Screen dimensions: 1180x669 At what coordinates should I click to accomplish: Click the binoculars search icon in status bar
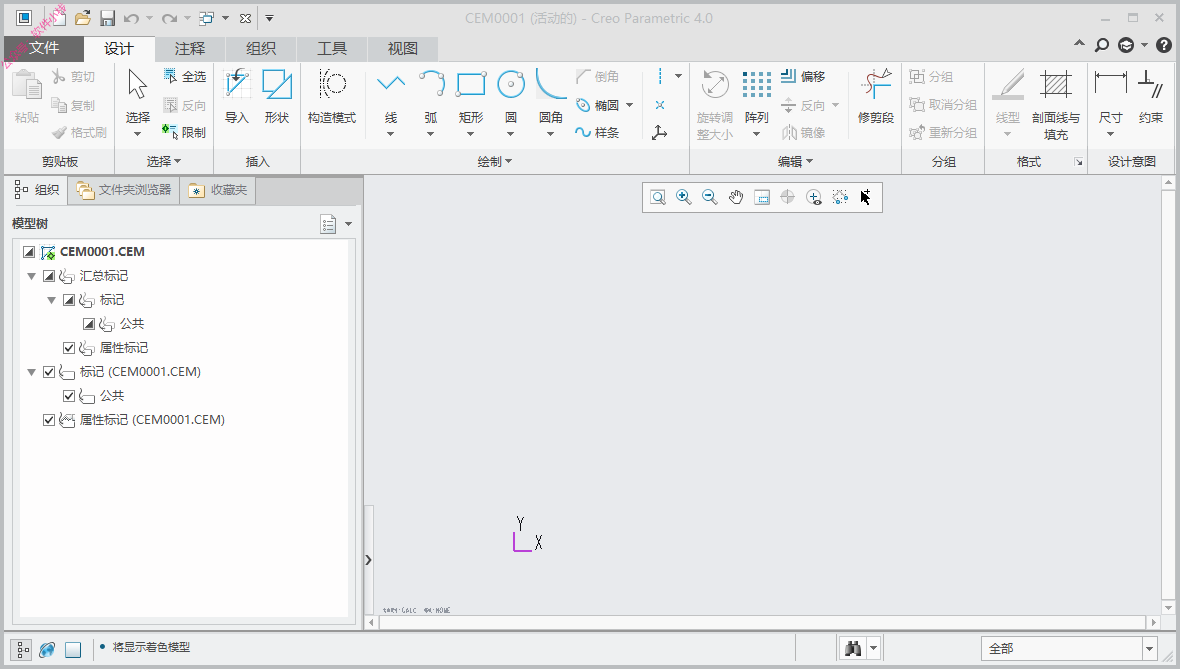click(x=853, y=648)
